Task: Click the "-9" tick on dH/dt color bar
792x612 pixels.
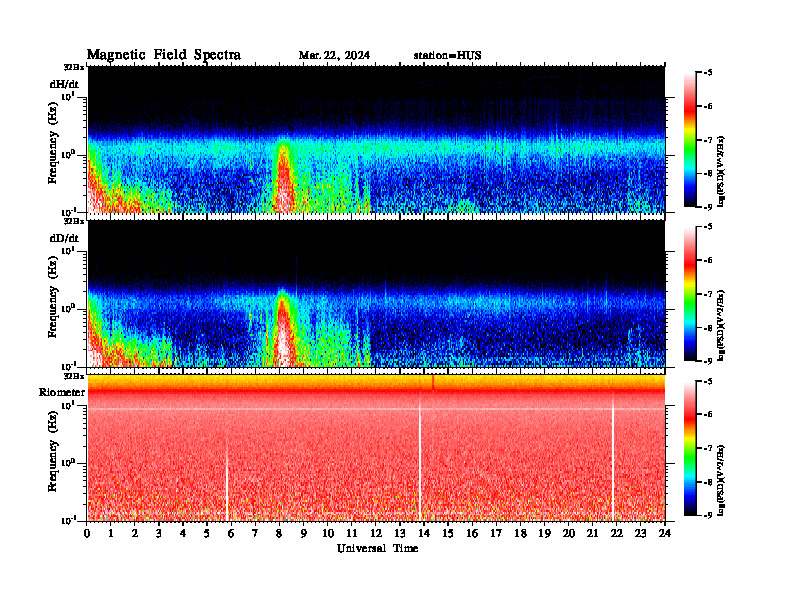Action: pos(707,207)
